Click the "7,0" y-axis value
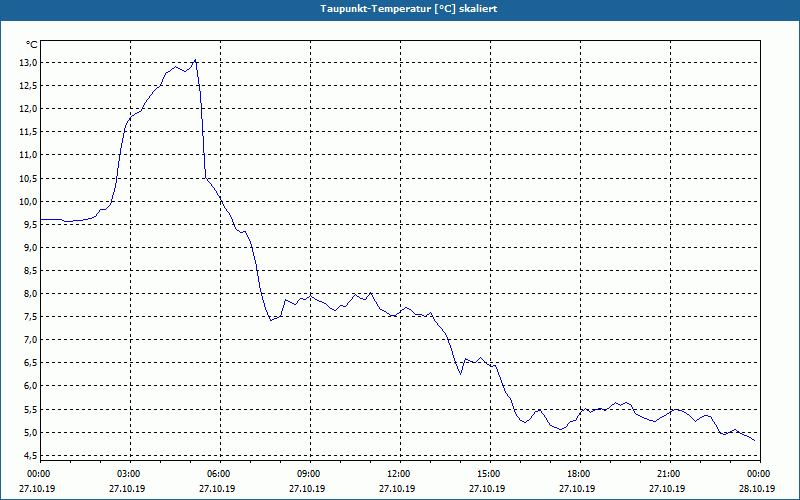 point(30,340)
